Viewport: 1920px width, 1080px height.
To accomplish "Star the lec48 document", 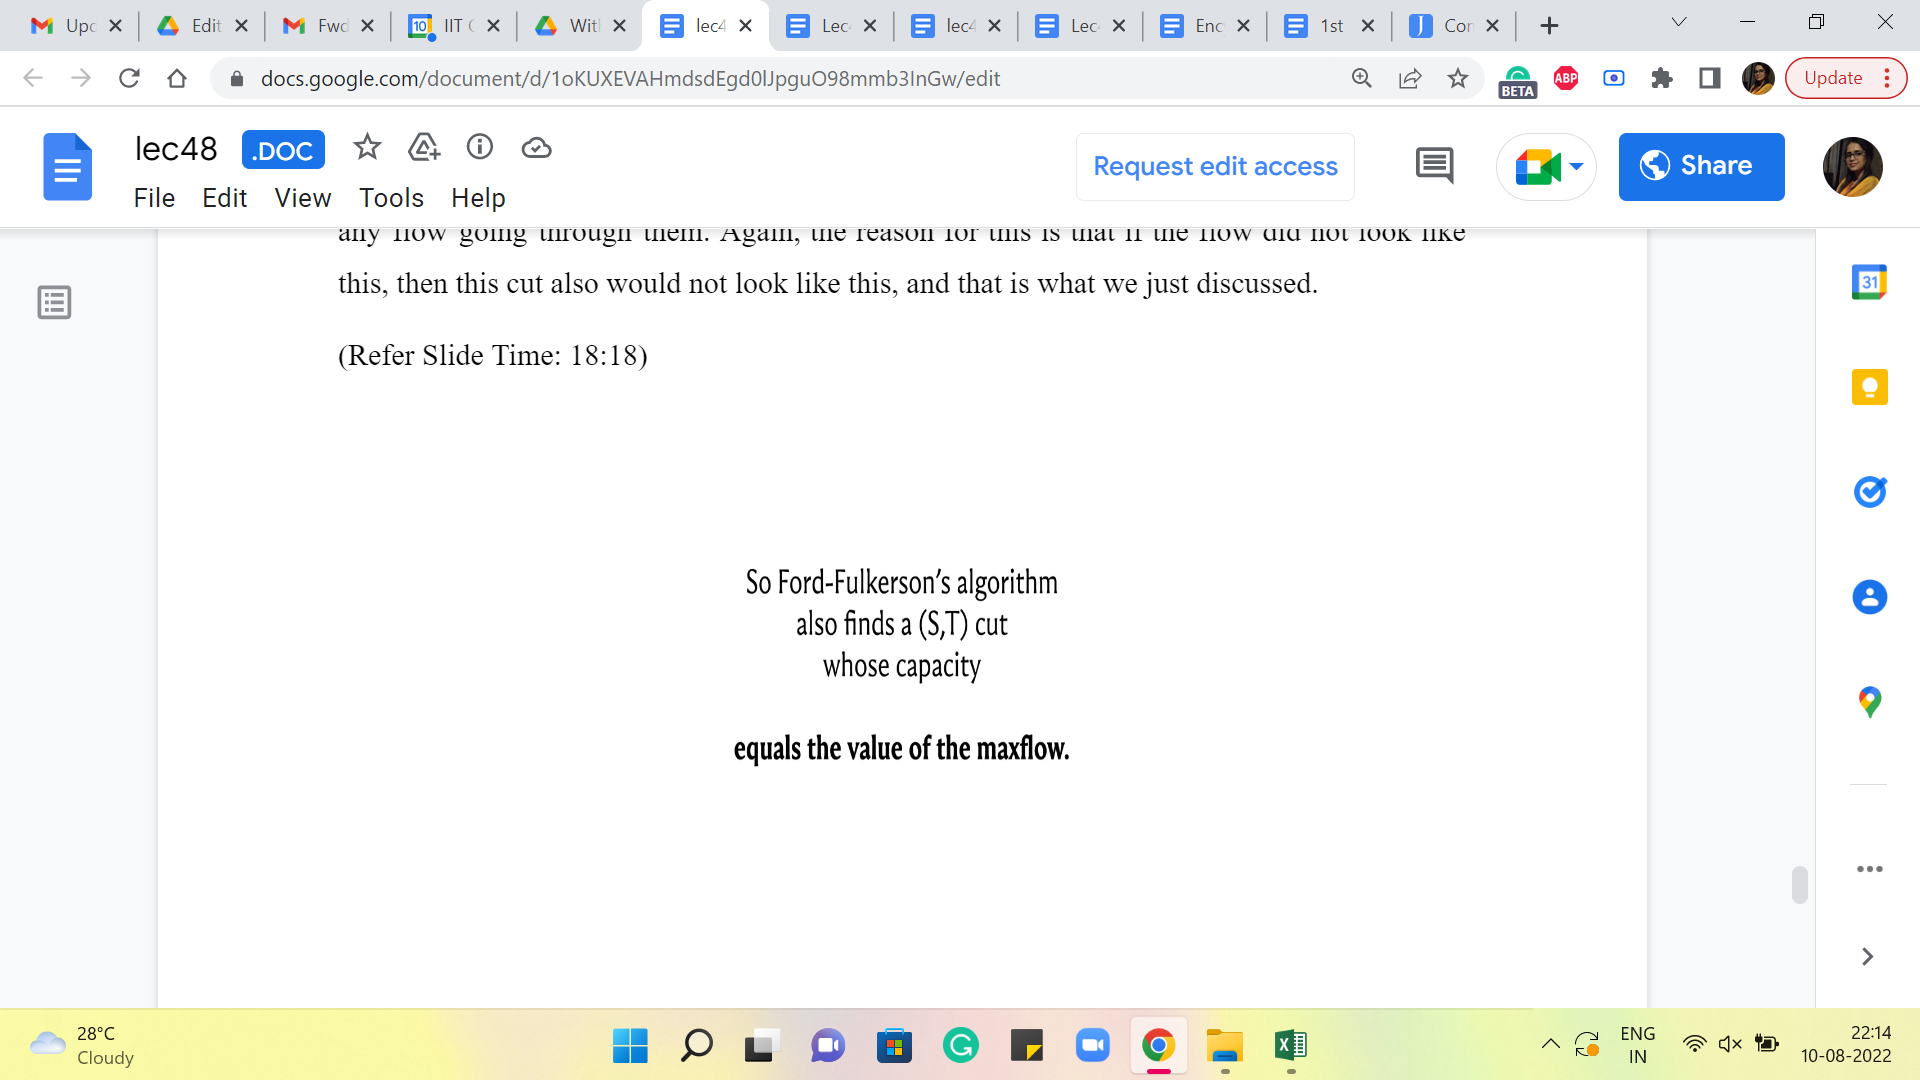I will pyautogui.click(x=367, y=148).
